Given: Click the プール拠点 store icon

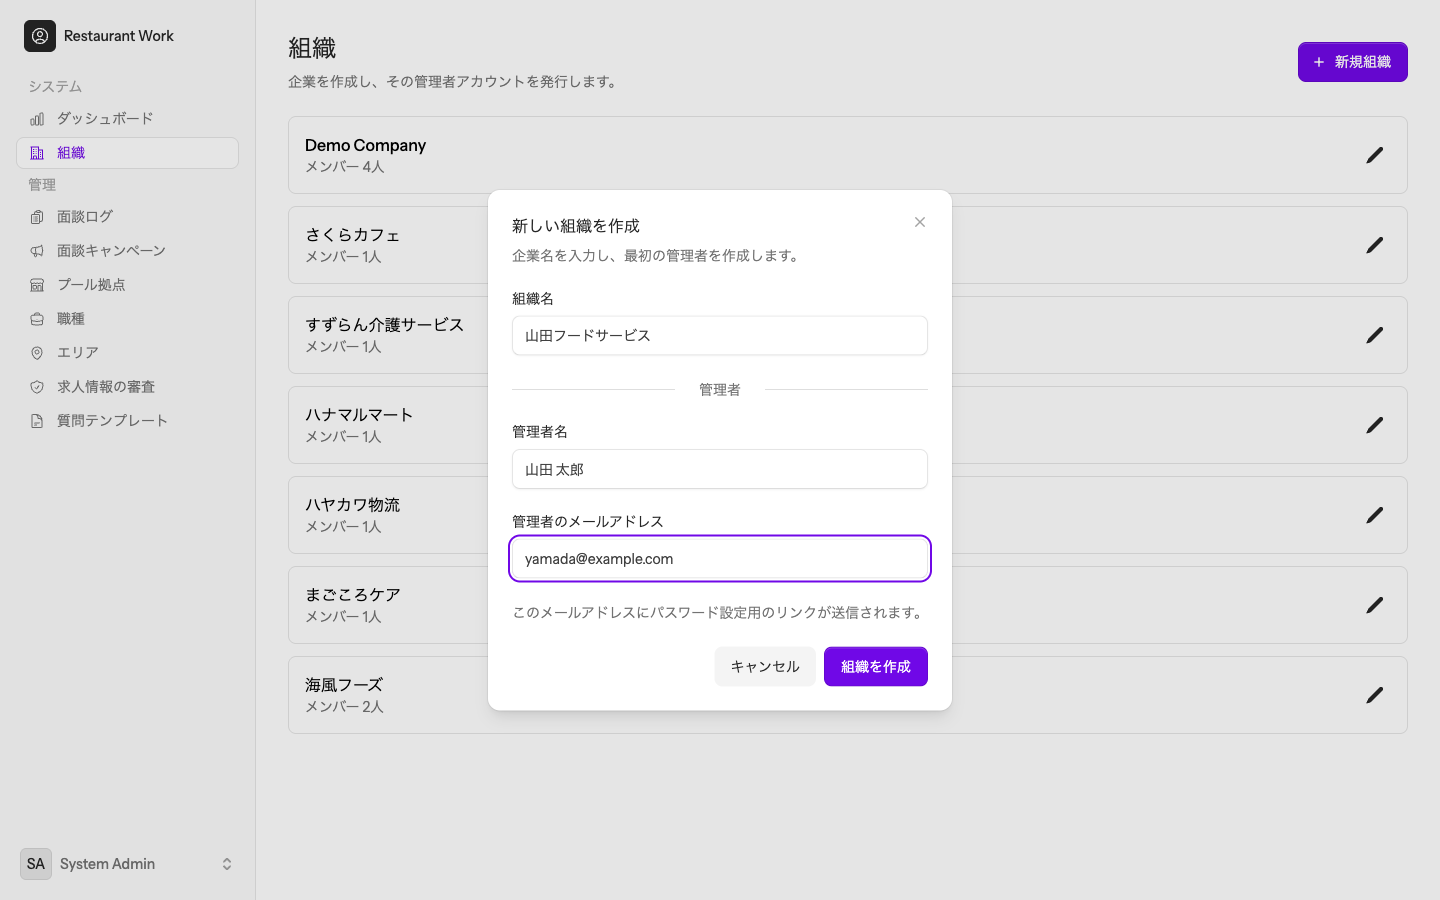Looking at the screenshot, I should point(37,285).
